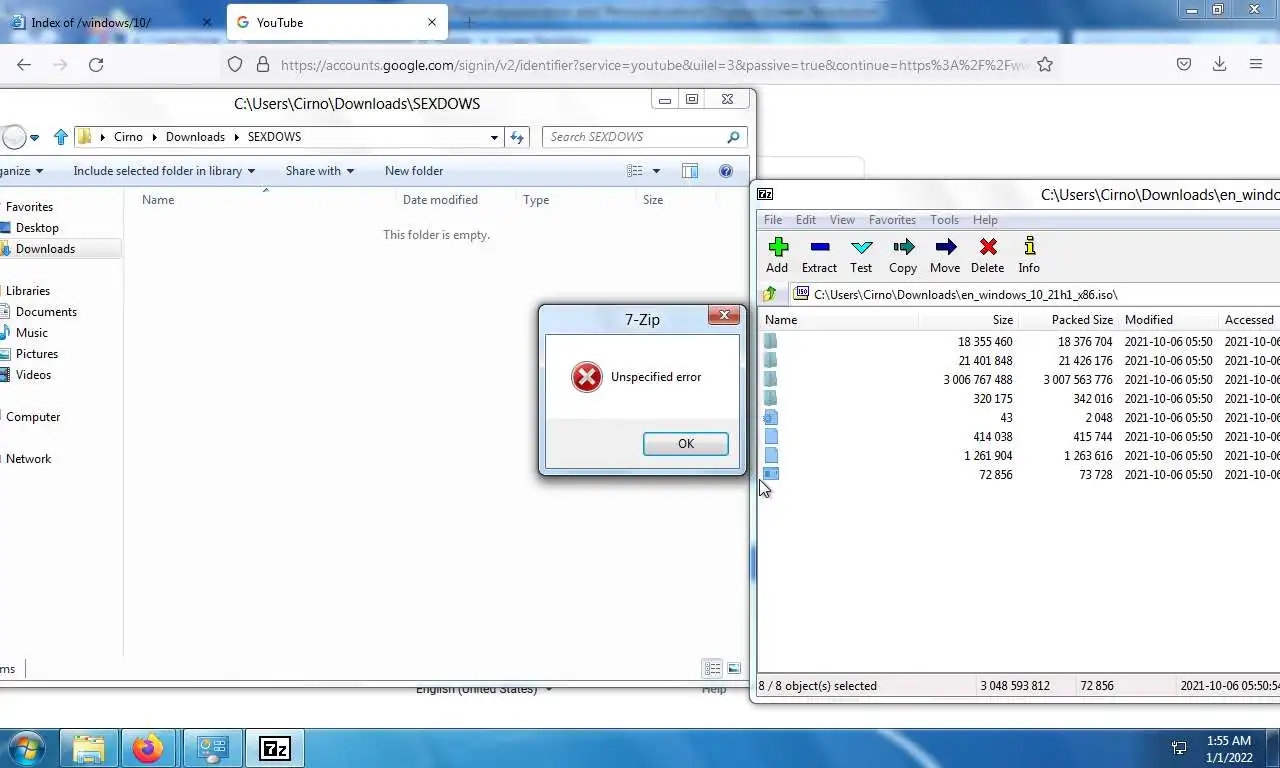The height and width of the screenshot is (768, 1280).
Task: Close the 7-Zip Unspecified error dialog
Action: click(725, 315)
